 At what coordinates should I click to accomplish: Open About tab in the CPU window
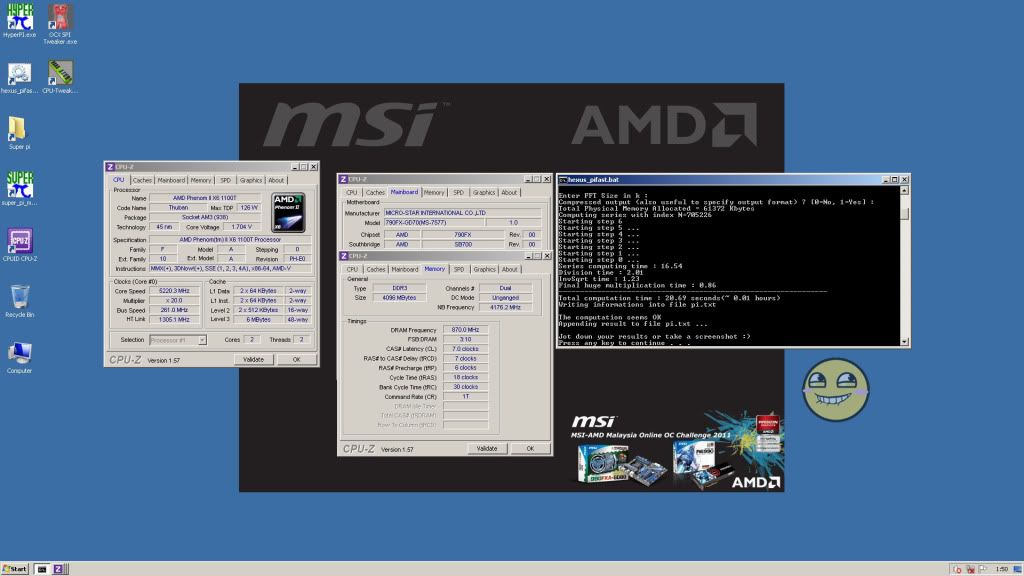(x=276, y=180)
